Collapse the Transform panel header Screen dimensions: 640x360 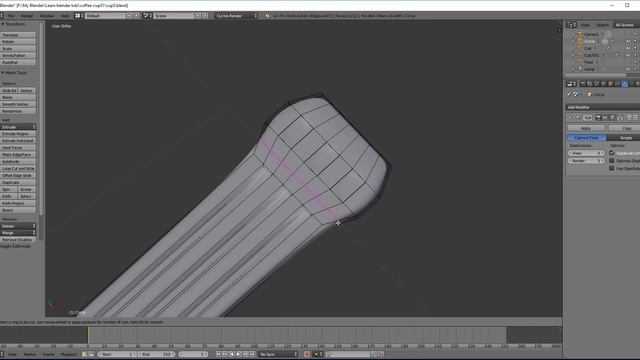[14, 24]
